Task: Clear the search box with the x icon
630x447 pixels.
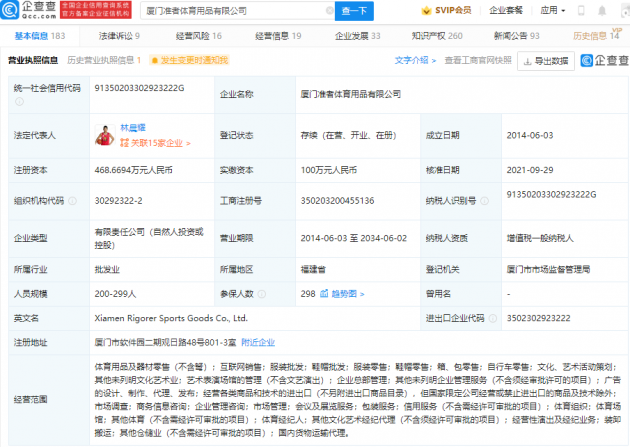Action: 329,11
